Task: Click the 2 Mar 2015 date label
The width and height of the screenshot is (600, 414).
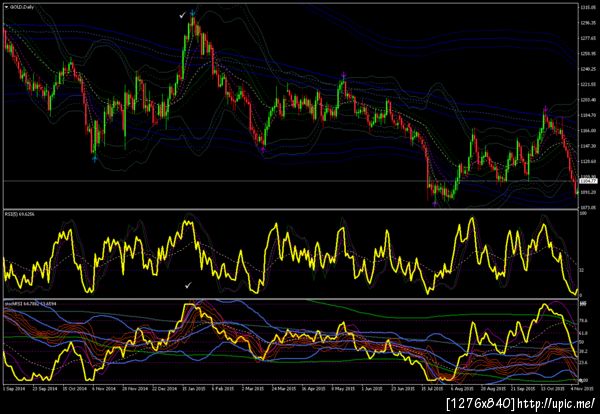Action: 253,388
